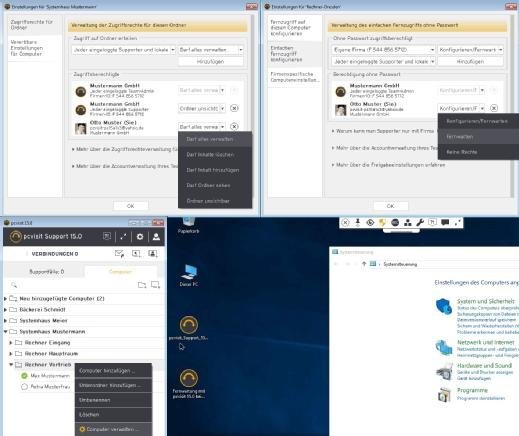
Task: Click the network computers icon in session toolbar
Action: pyautogui.click(x=407, y=222)
